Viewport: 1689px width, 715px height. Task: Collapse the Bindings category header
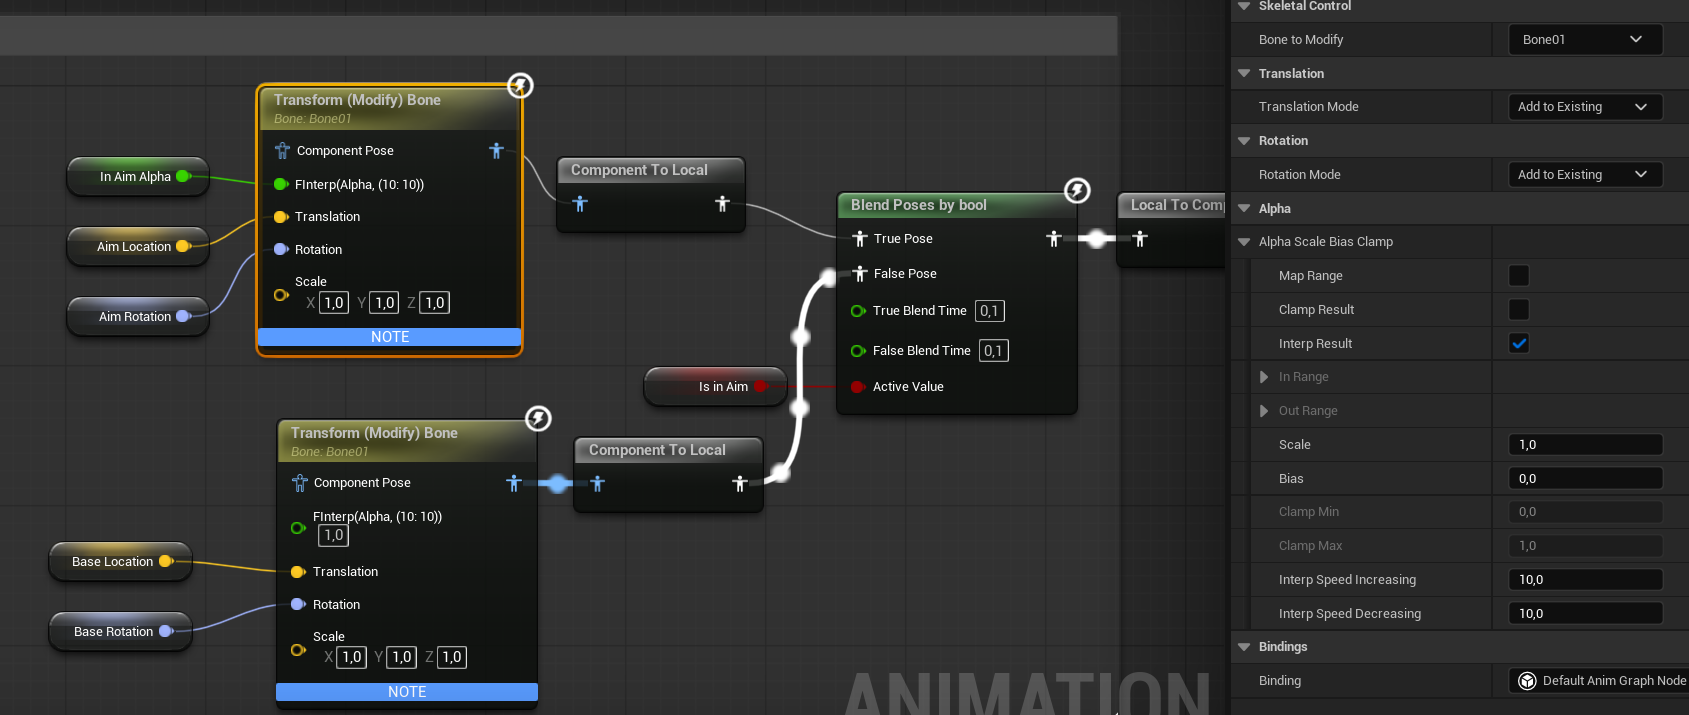pyautogui.click(x=1244, y=647)
